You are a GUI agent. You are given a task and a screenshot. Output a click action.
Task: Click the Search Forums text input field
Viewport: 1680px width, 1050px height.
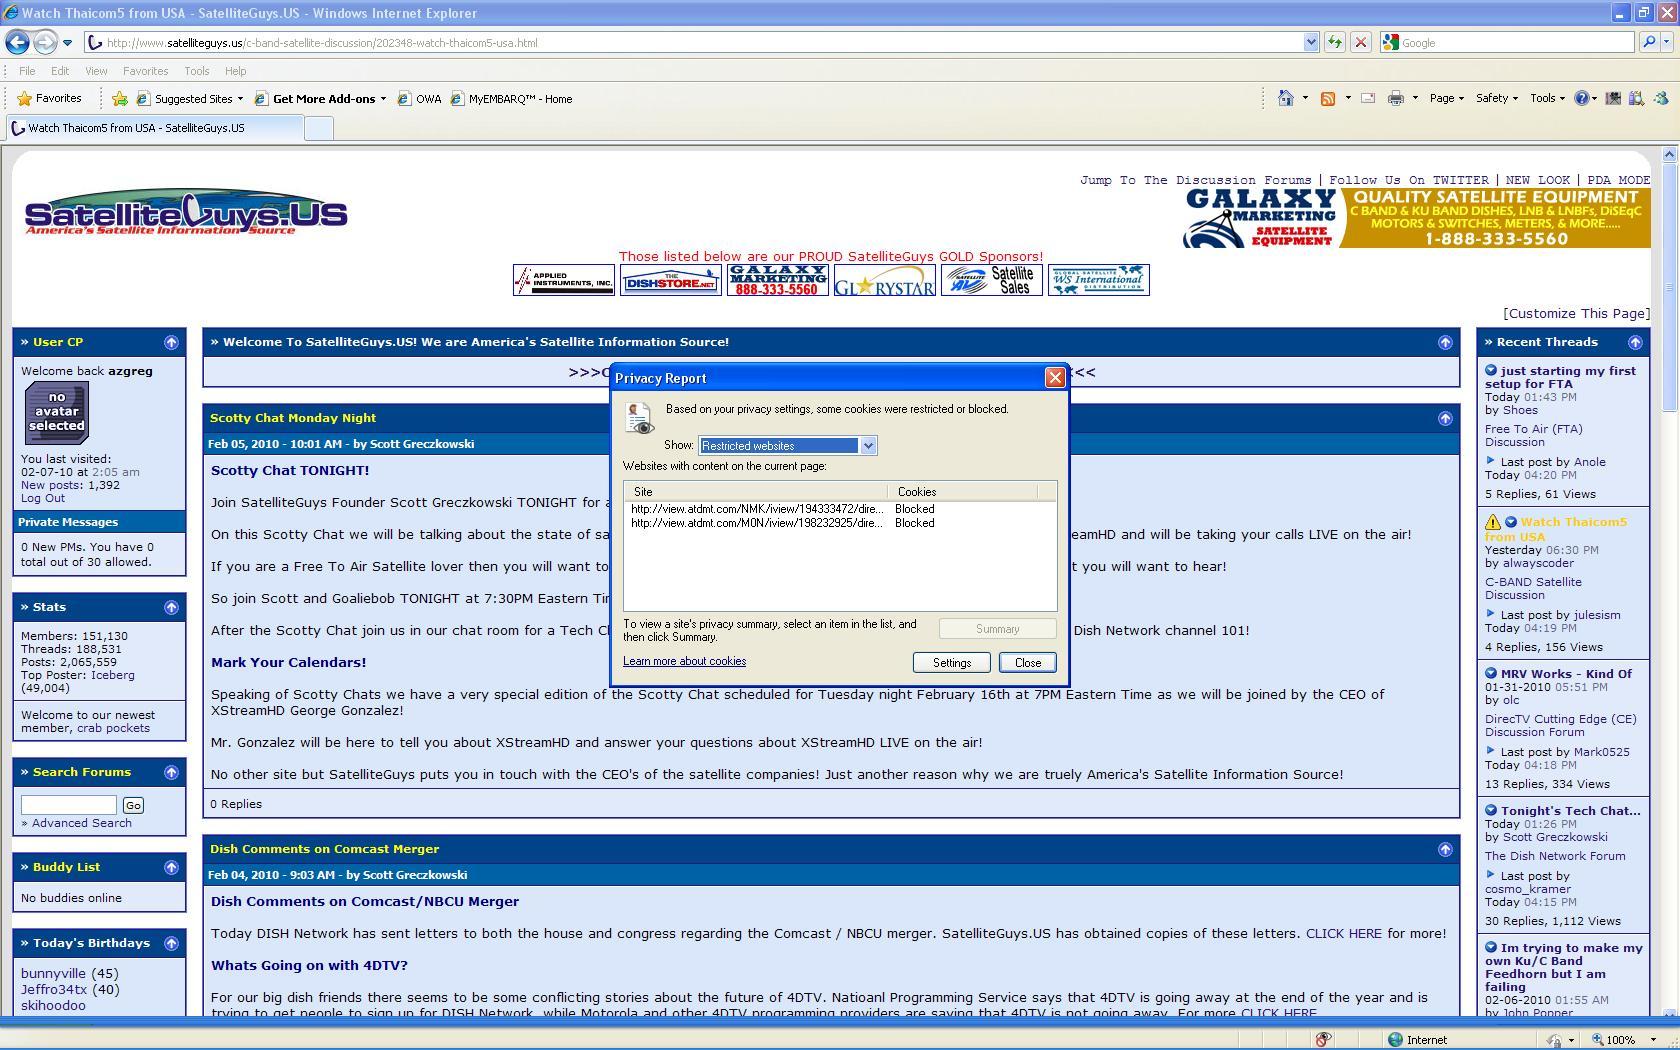[x=69, y=805]
